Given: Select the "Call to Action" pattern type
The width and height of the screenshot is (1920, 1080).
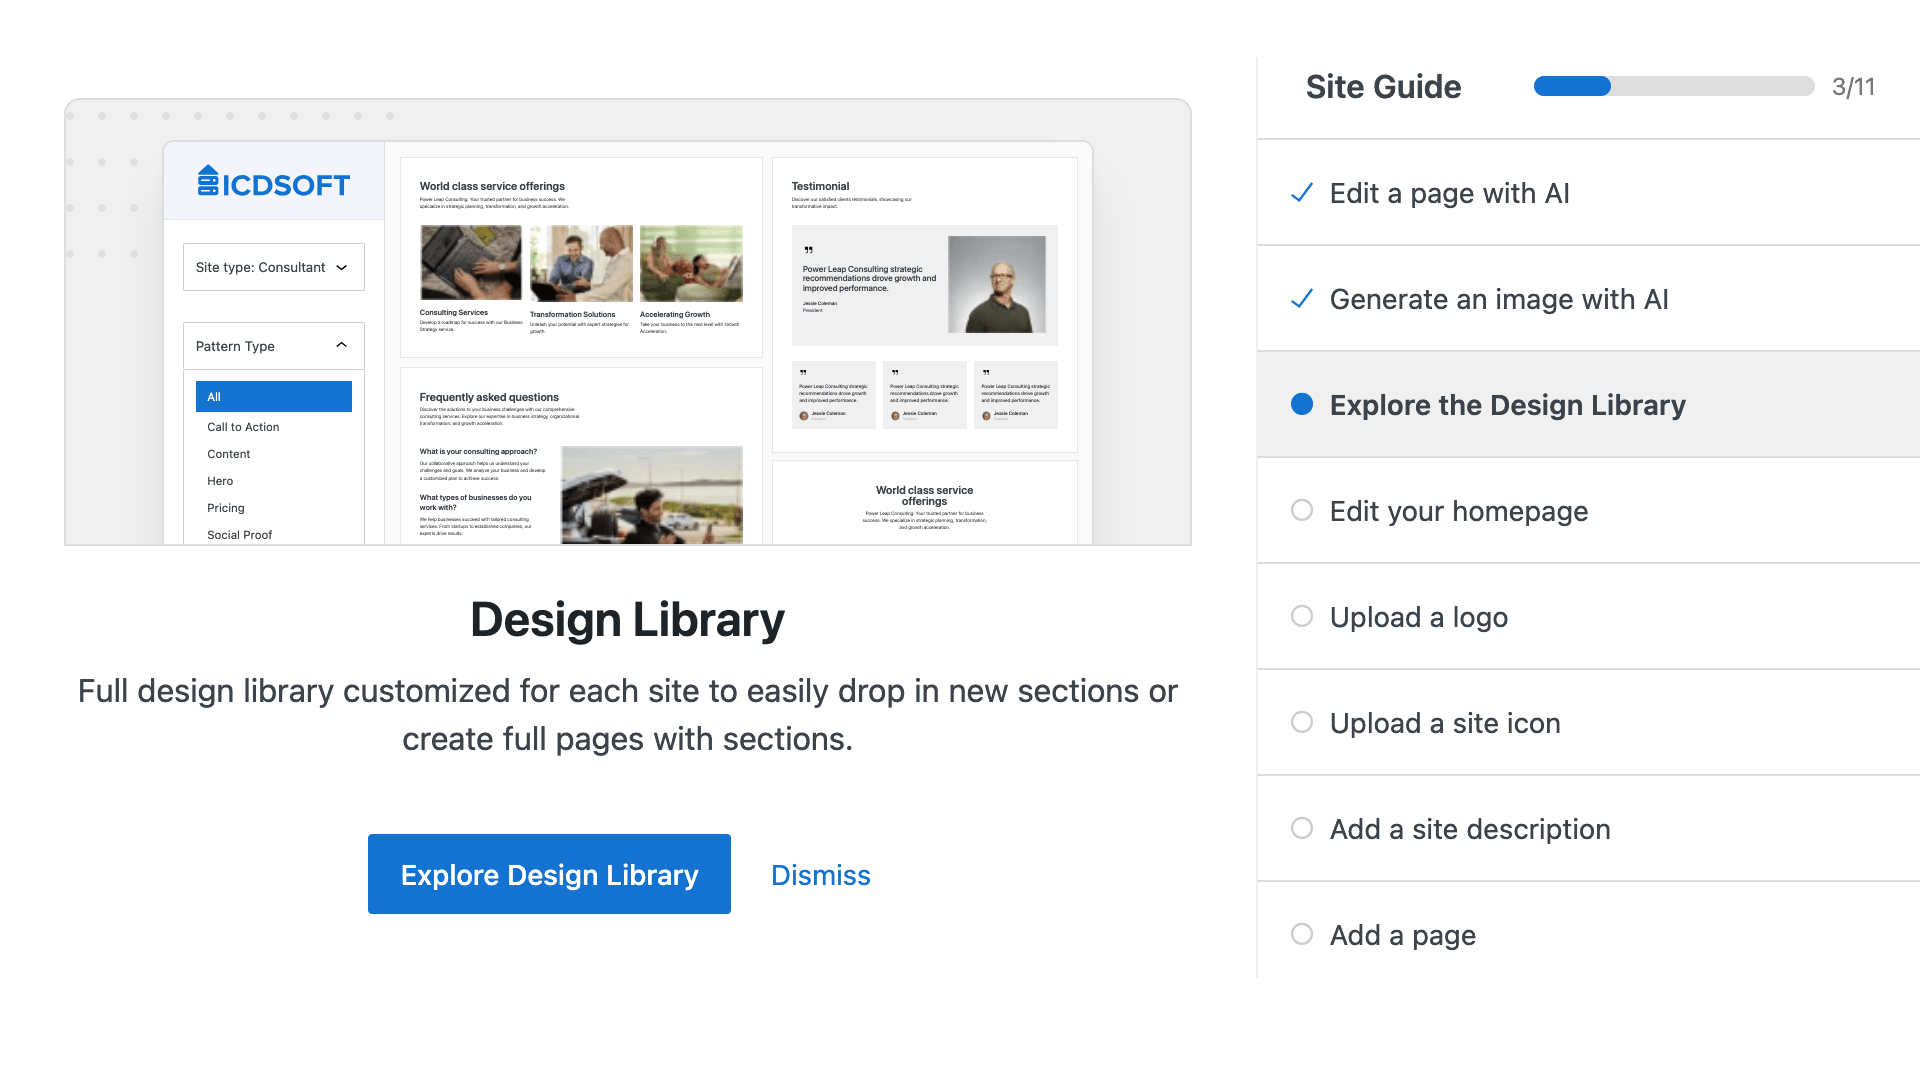Looking at the screenshot, I should coord(242,427).
